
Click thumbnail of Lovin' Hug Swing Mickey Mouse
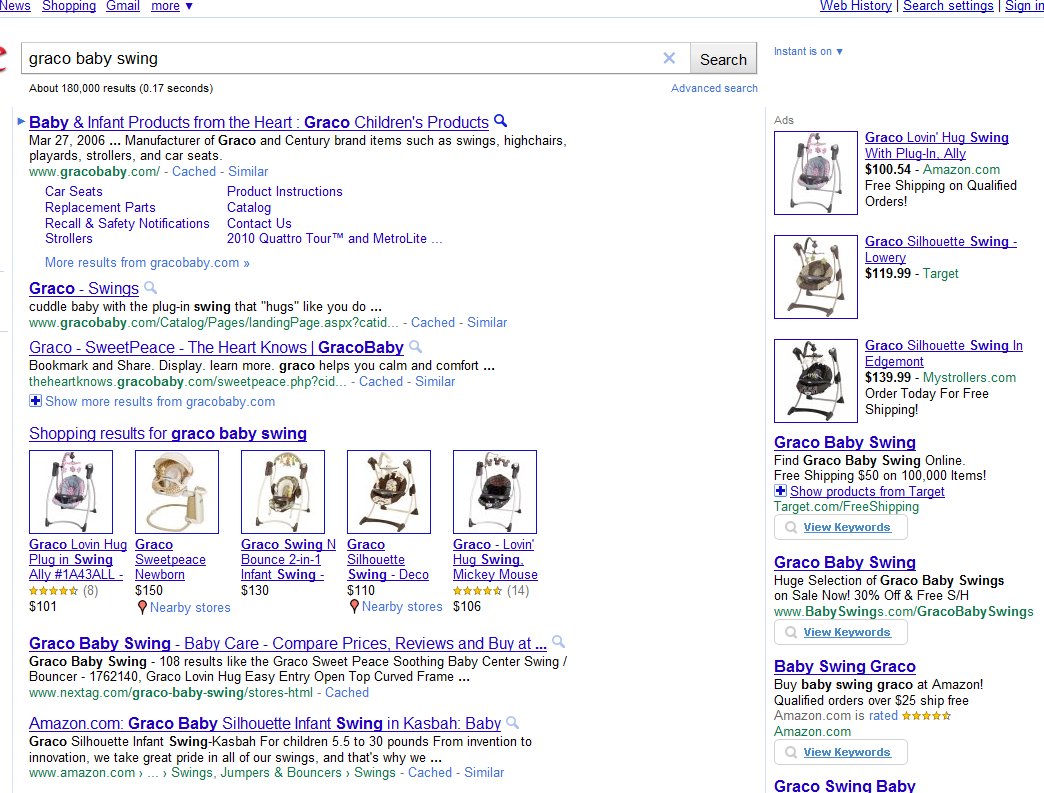[495, 492]
